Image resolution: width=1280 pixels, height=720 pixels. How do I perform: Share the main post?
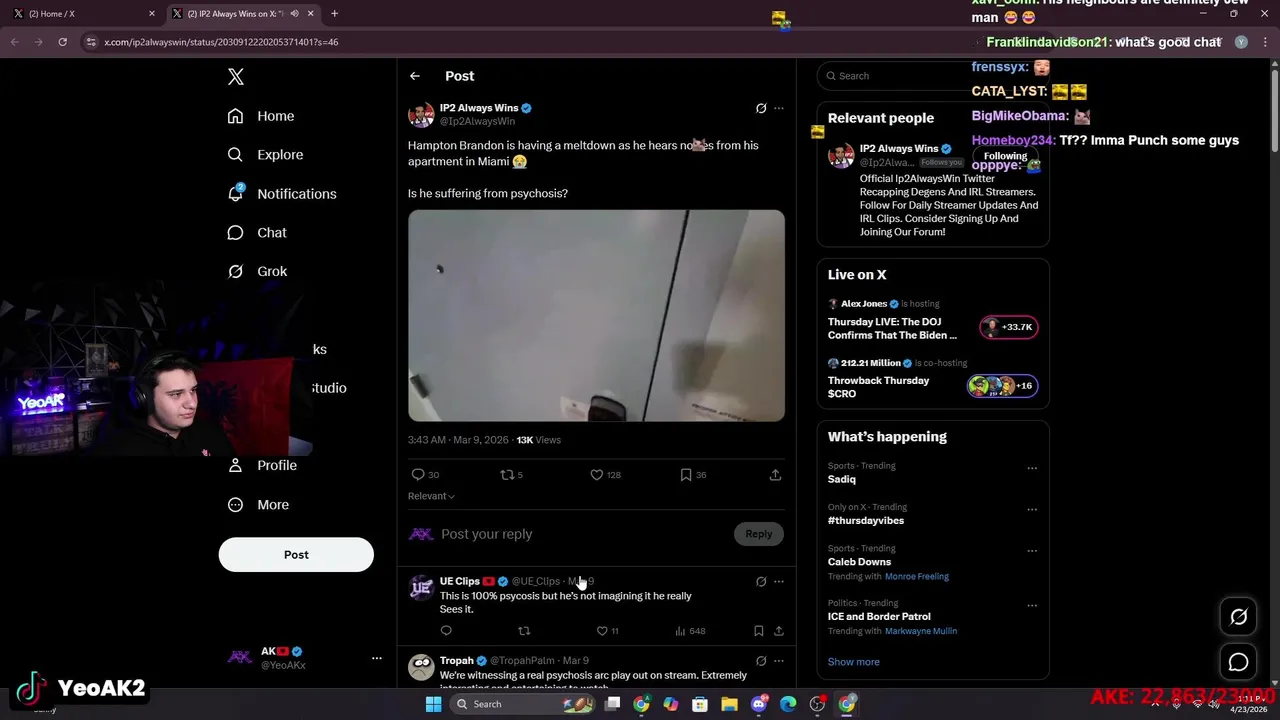tap(775, 475)
